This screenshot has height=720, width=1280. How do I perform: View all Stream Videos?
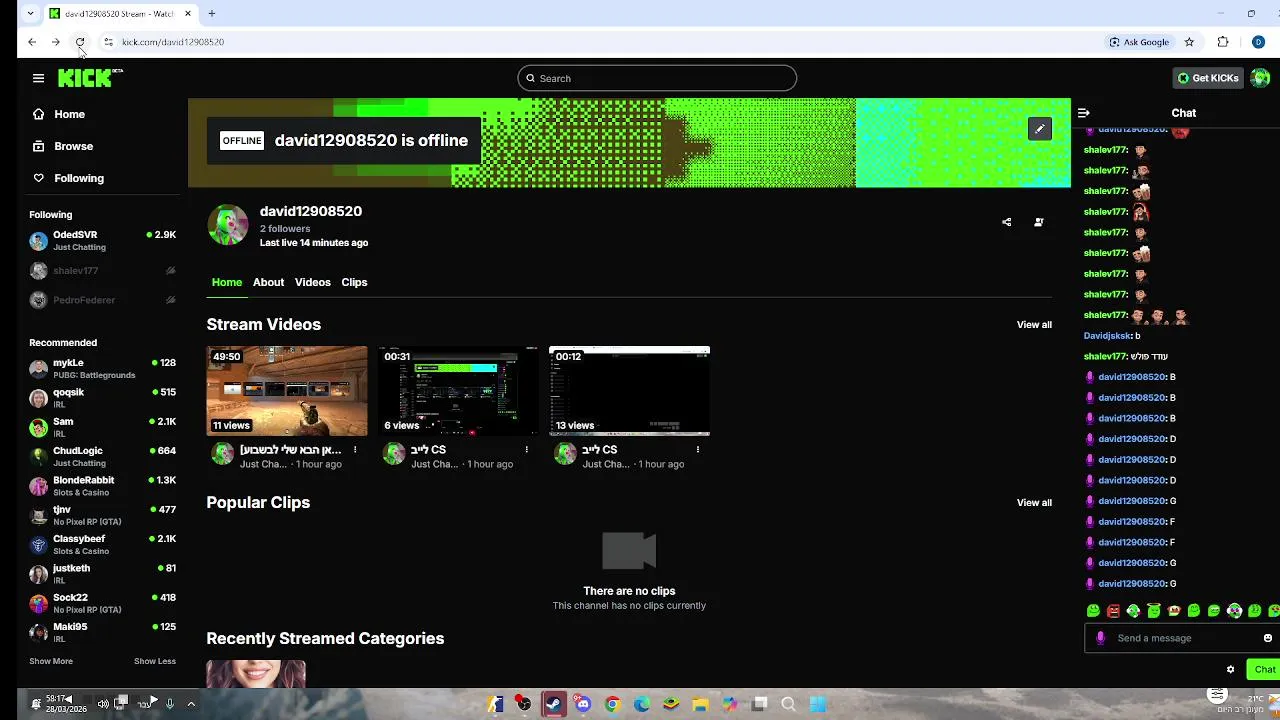[1034, 325]
